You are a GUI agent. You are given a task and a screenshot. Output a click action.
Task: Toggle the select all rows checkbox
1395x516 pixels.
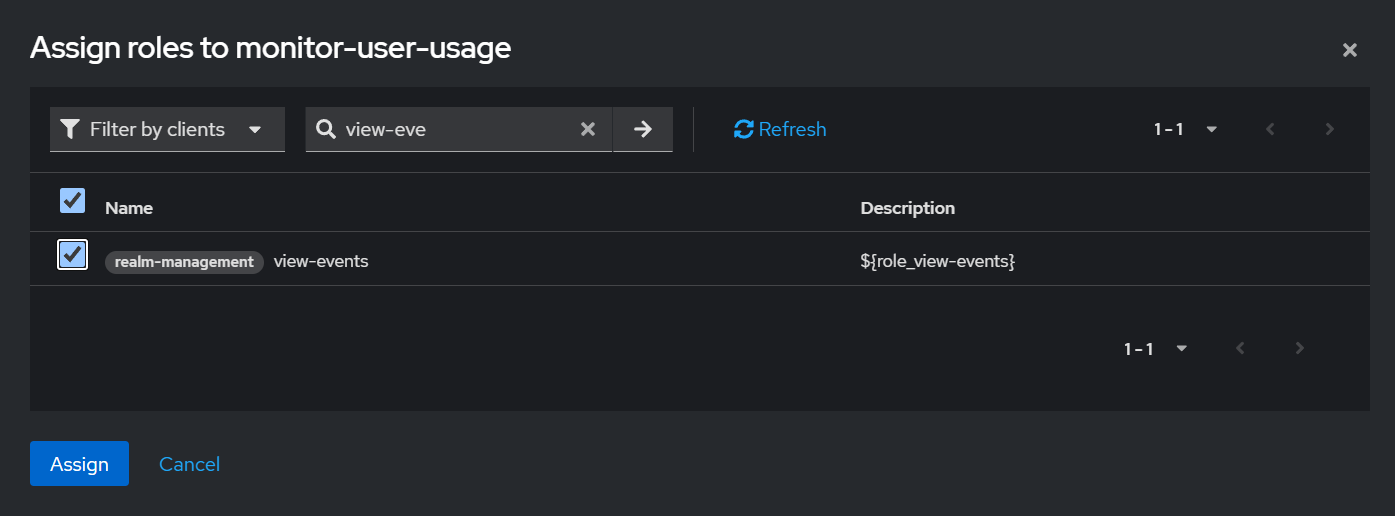(72, 200)
